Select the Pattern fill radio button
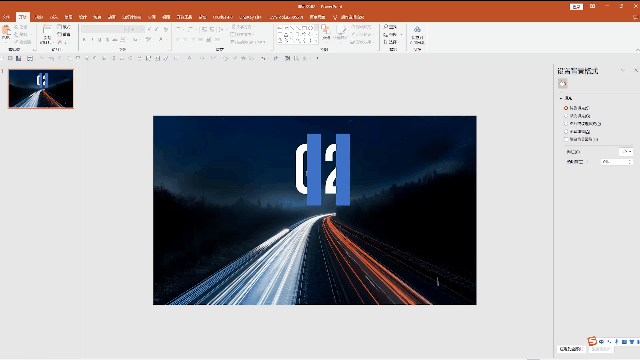This screenshot has height=360, width=640. [x=566, y=131]
